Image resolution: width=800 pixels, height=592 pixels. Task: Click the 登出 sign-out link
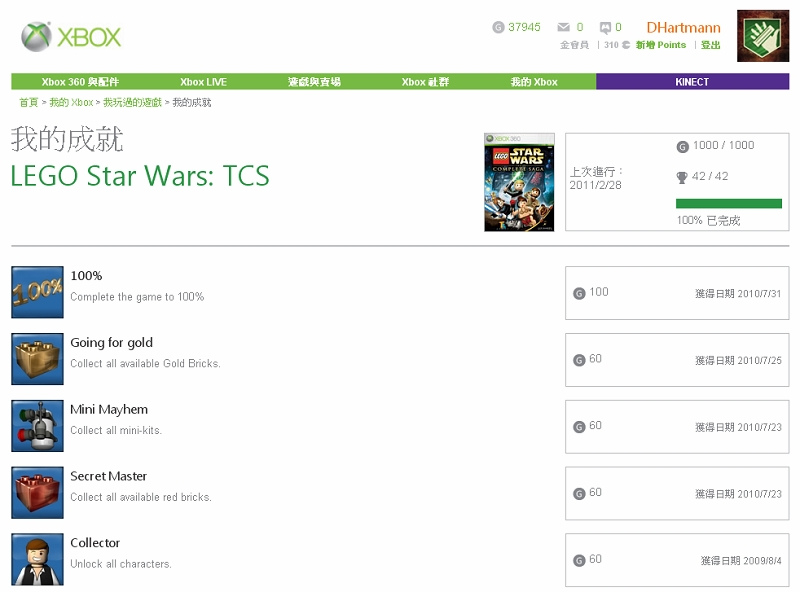pos(710,45)
